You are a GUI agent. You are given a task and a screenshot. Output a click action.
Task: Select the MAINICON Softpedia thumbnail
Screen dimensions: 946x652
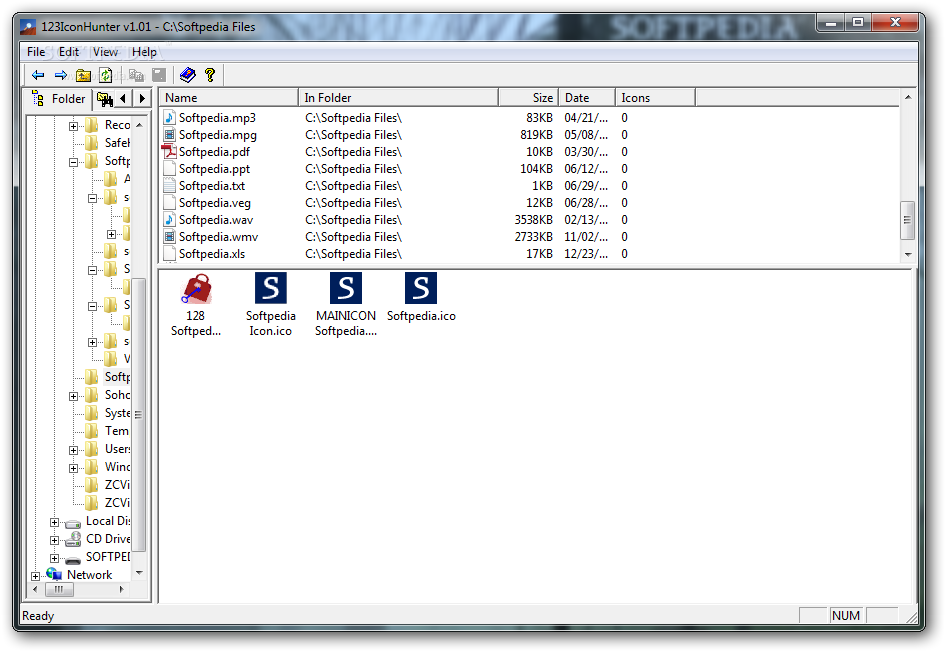click(346, 288)
